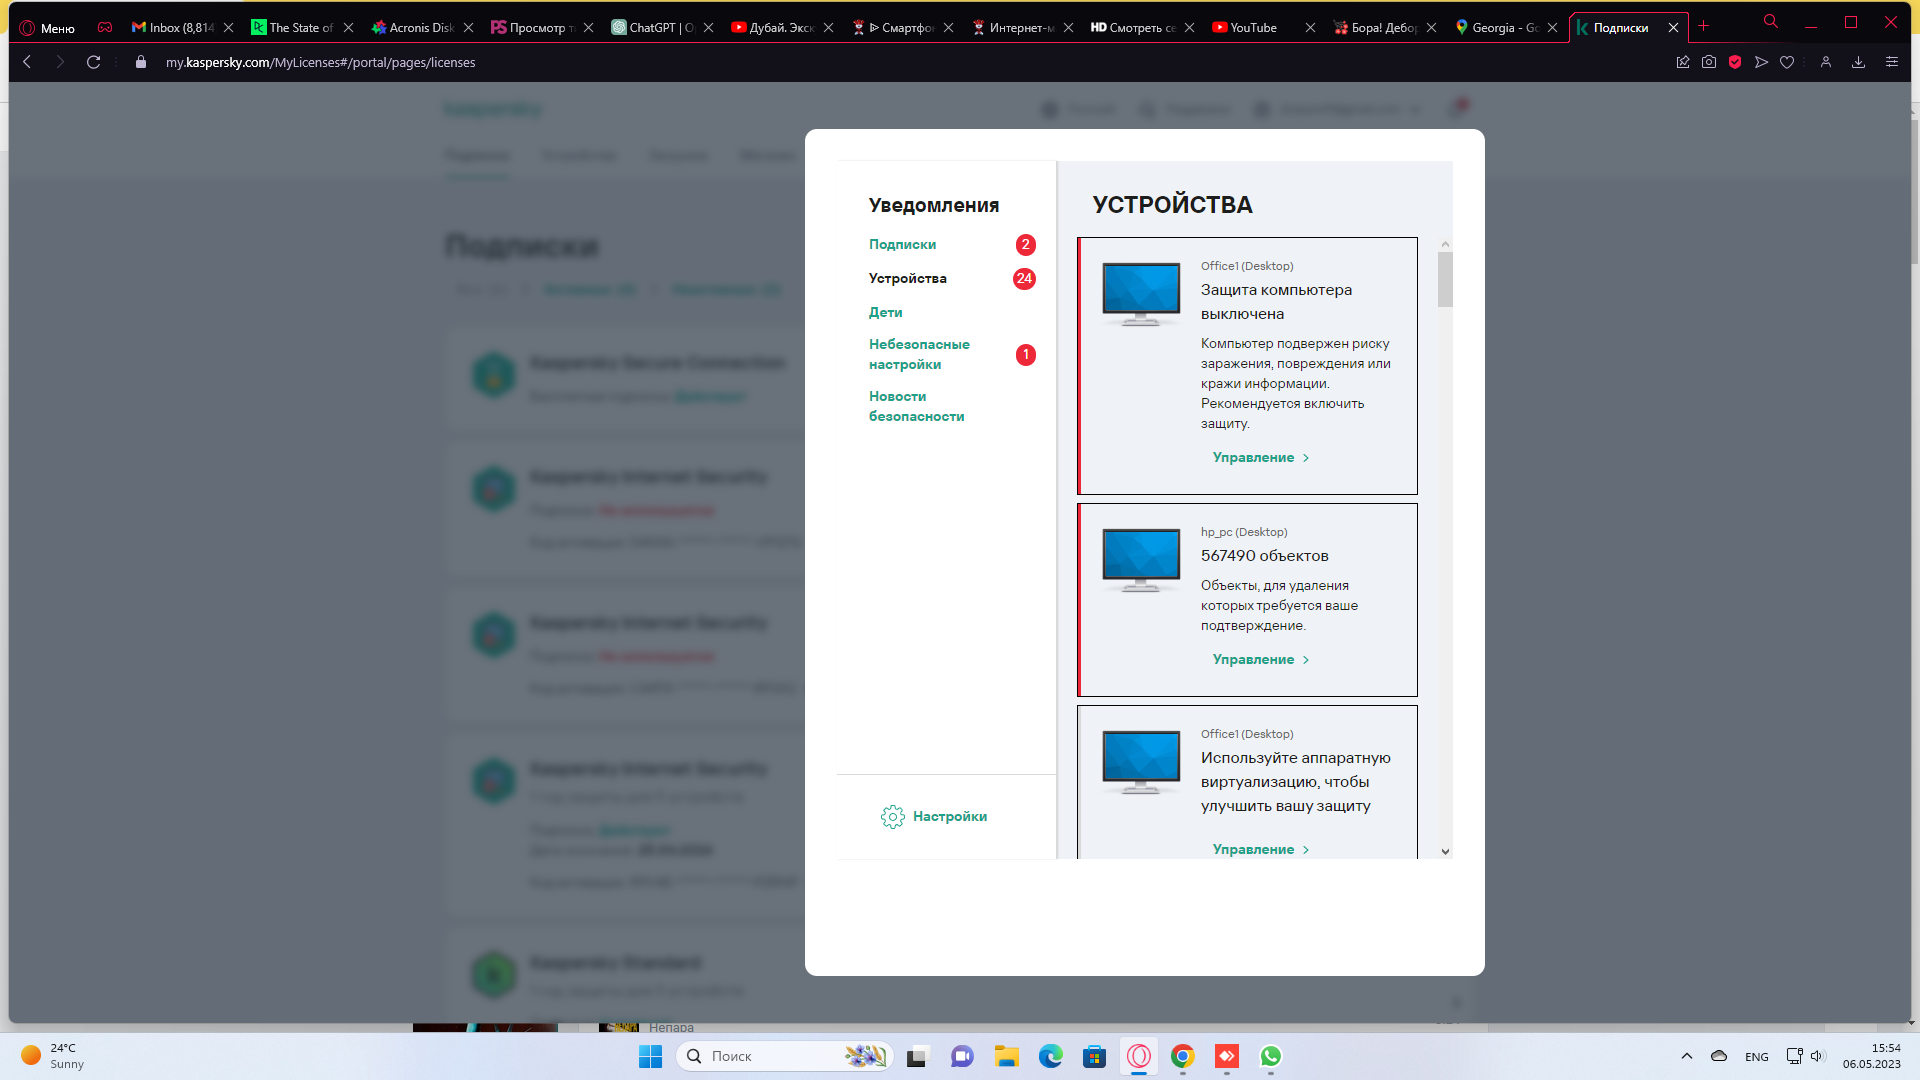Open Microsoft Store from the taskbar
Viewport: 1920px width, 1080px height.
pos(1094,1056)
